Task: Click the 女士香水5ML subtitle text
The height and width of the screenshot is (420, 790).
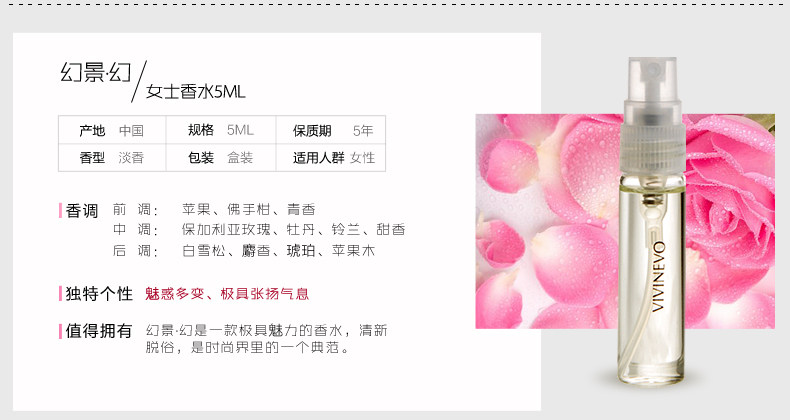Action: pos(195,91)
